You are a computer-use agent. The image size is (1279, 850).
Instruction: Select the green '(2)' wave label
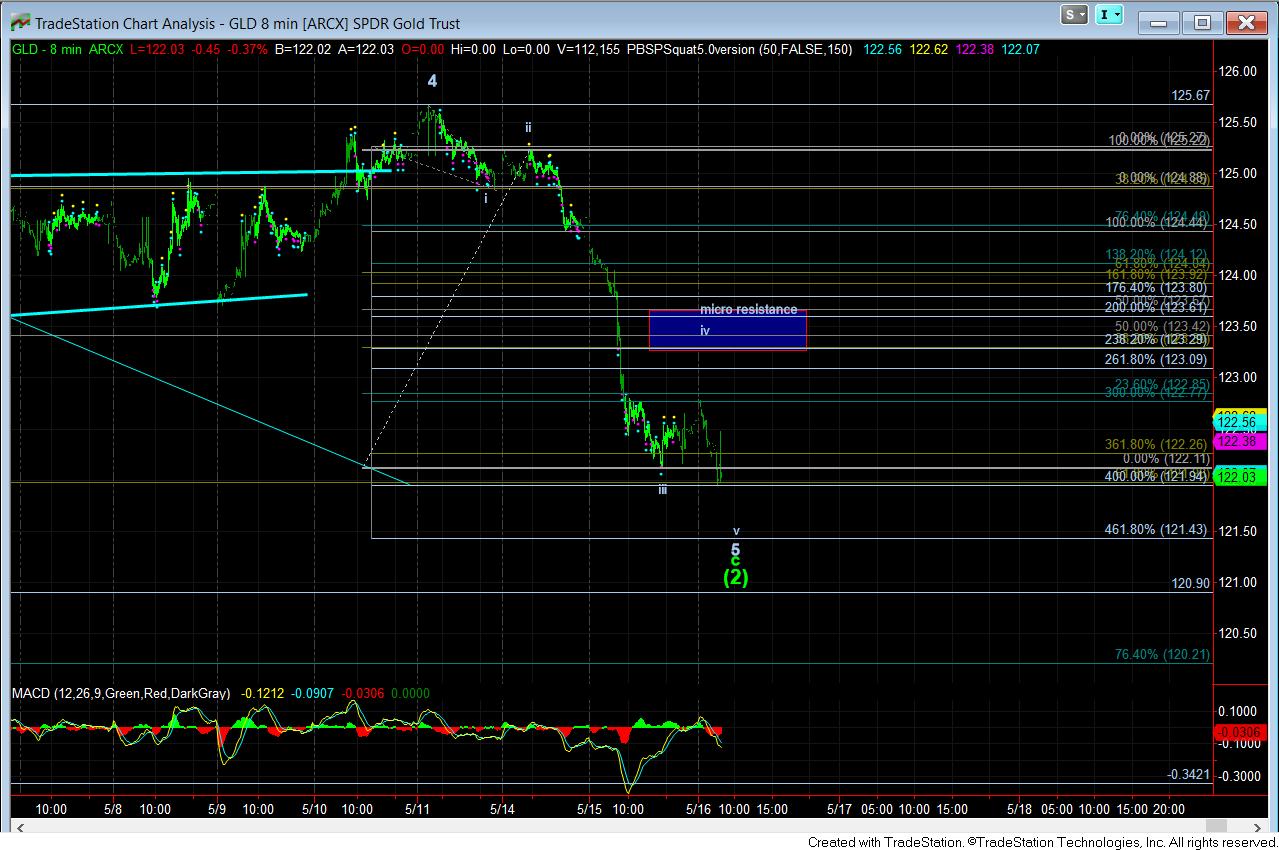coord(736,577)
